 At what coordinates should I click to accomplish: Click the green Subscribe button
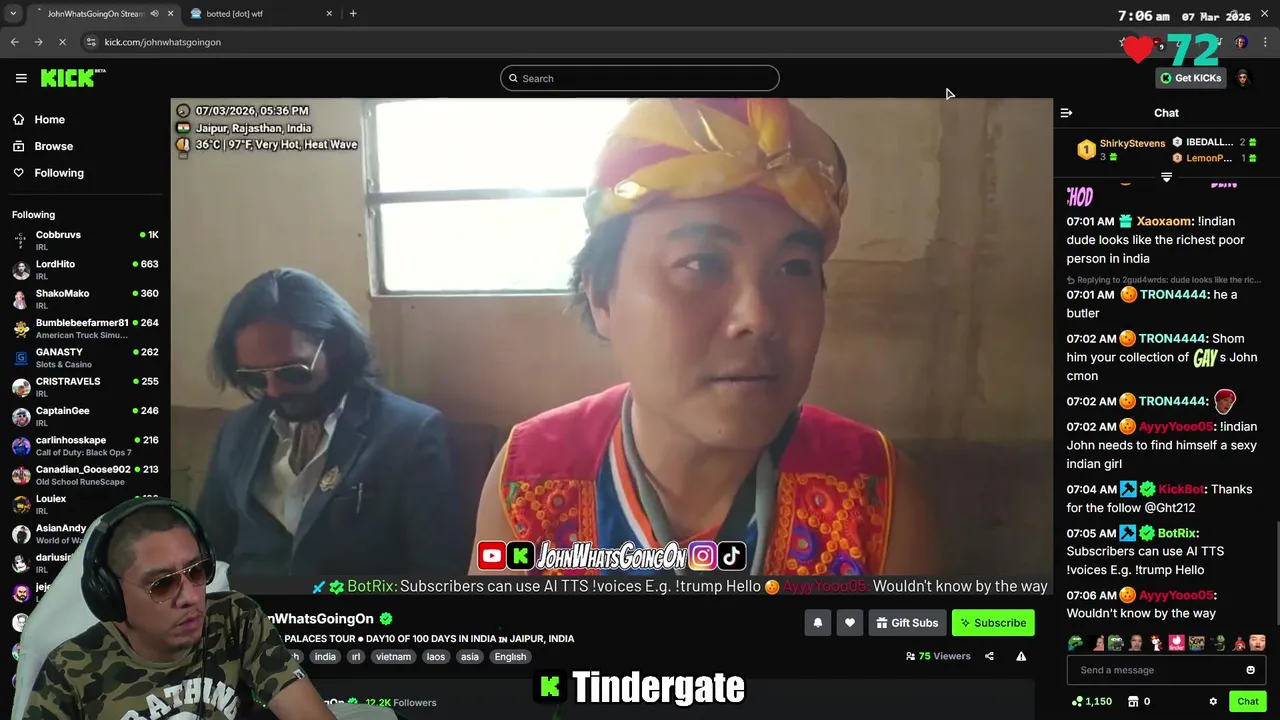point(993,622)
